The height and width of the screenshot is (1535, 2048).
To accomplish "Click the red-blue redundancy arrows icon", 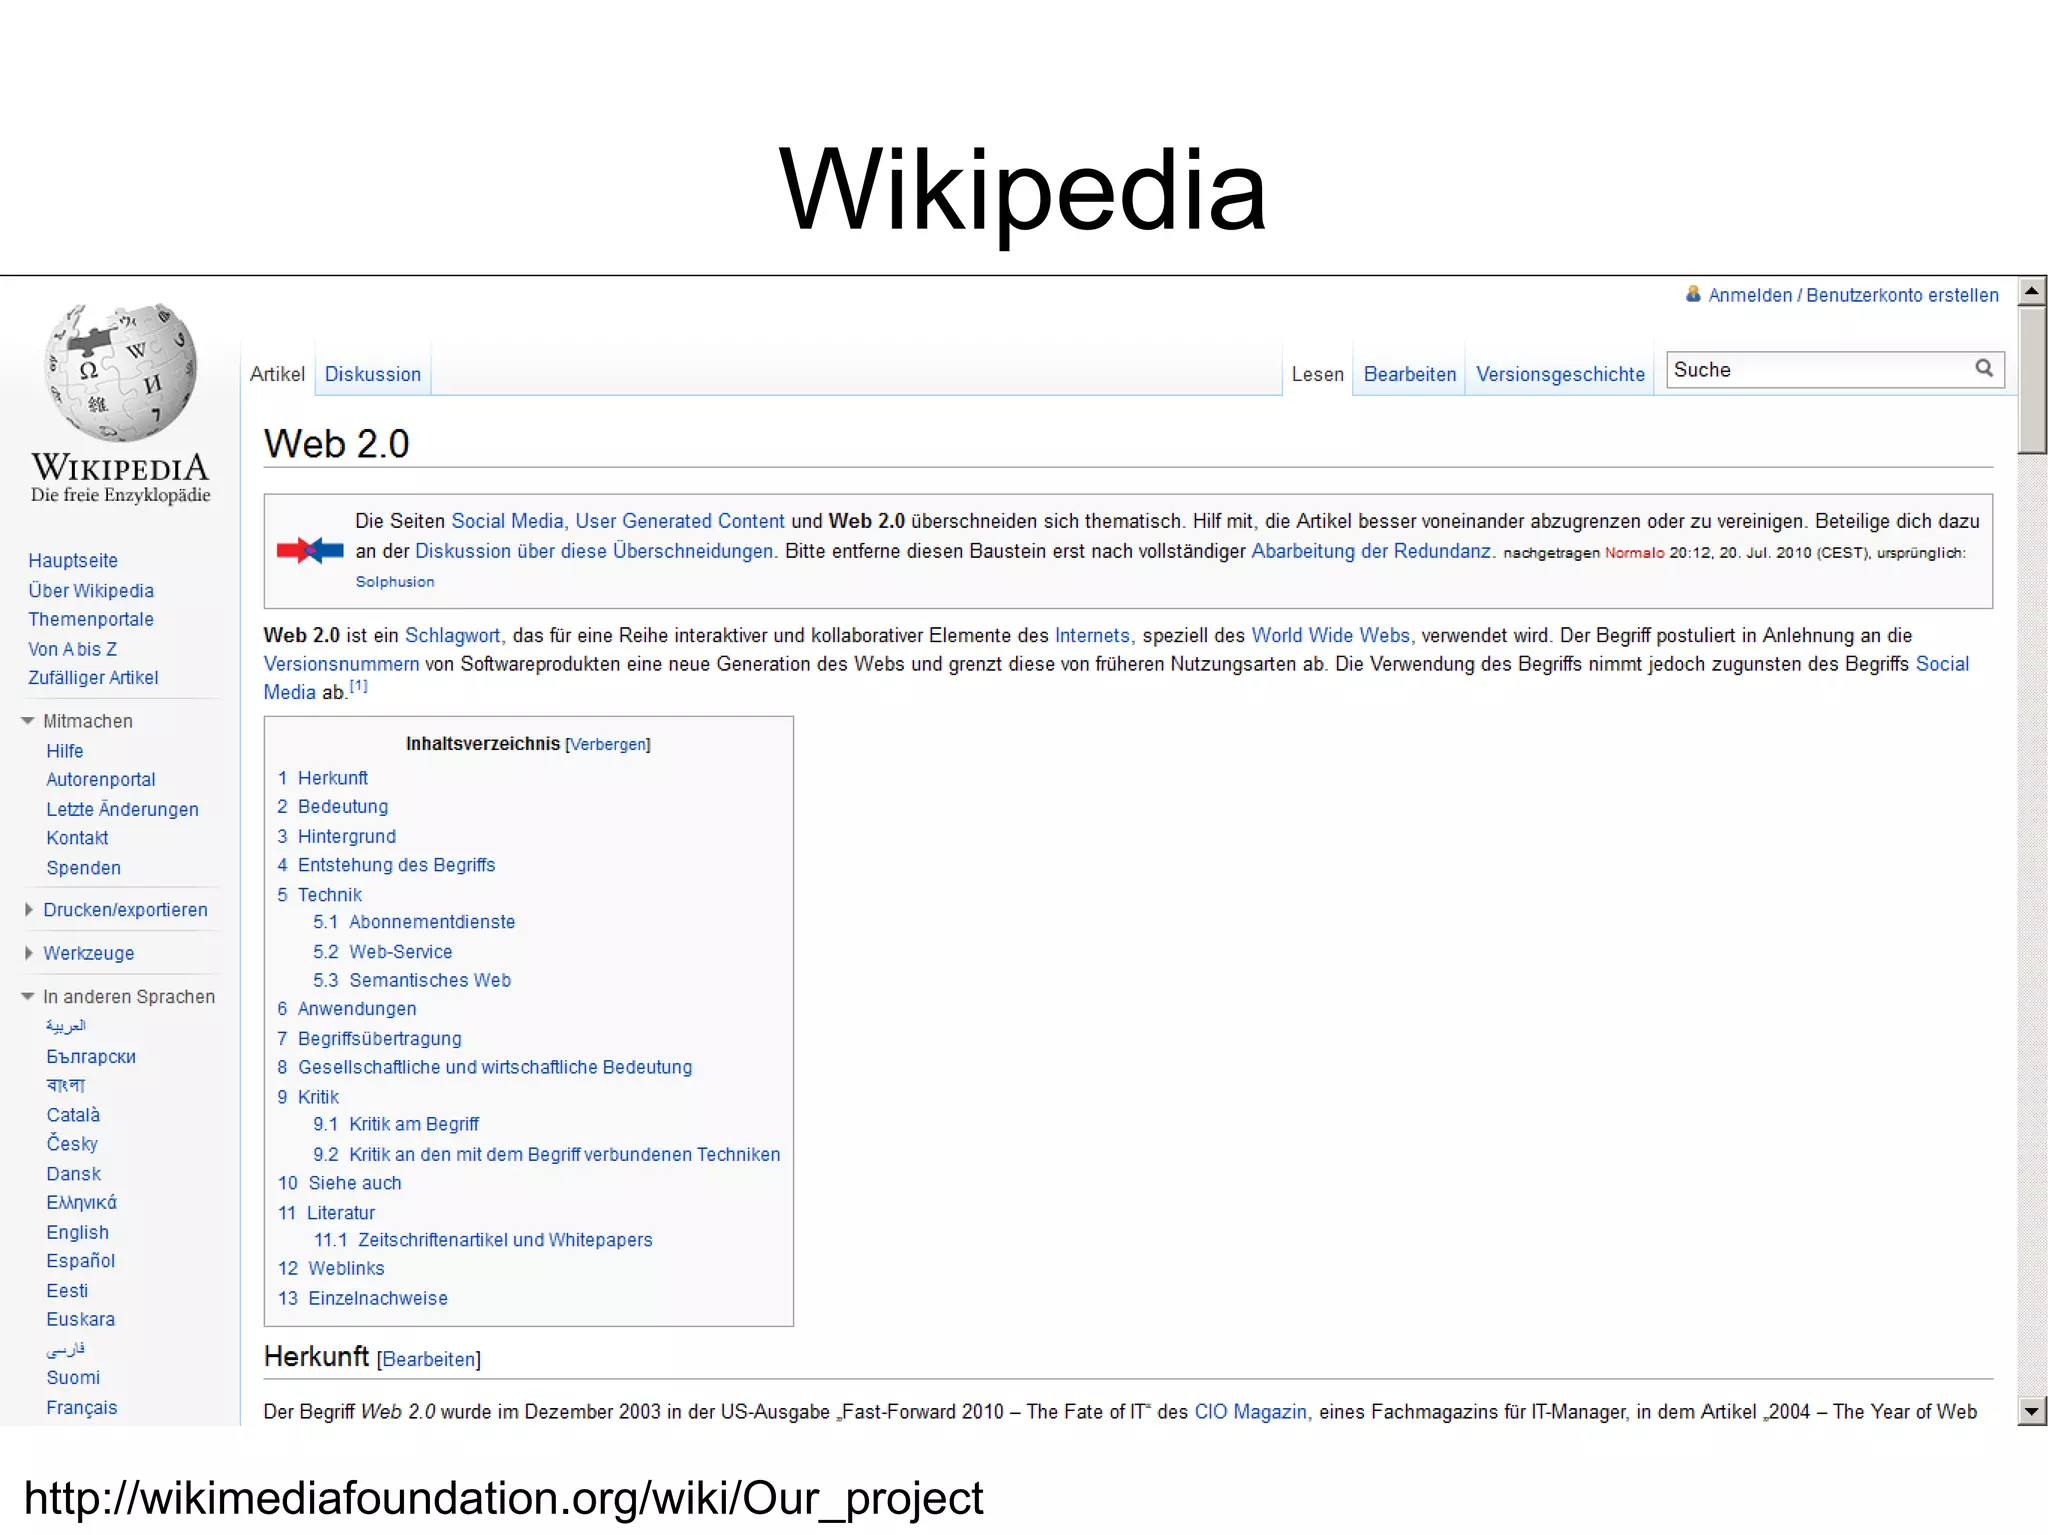I will pos(309,550).
